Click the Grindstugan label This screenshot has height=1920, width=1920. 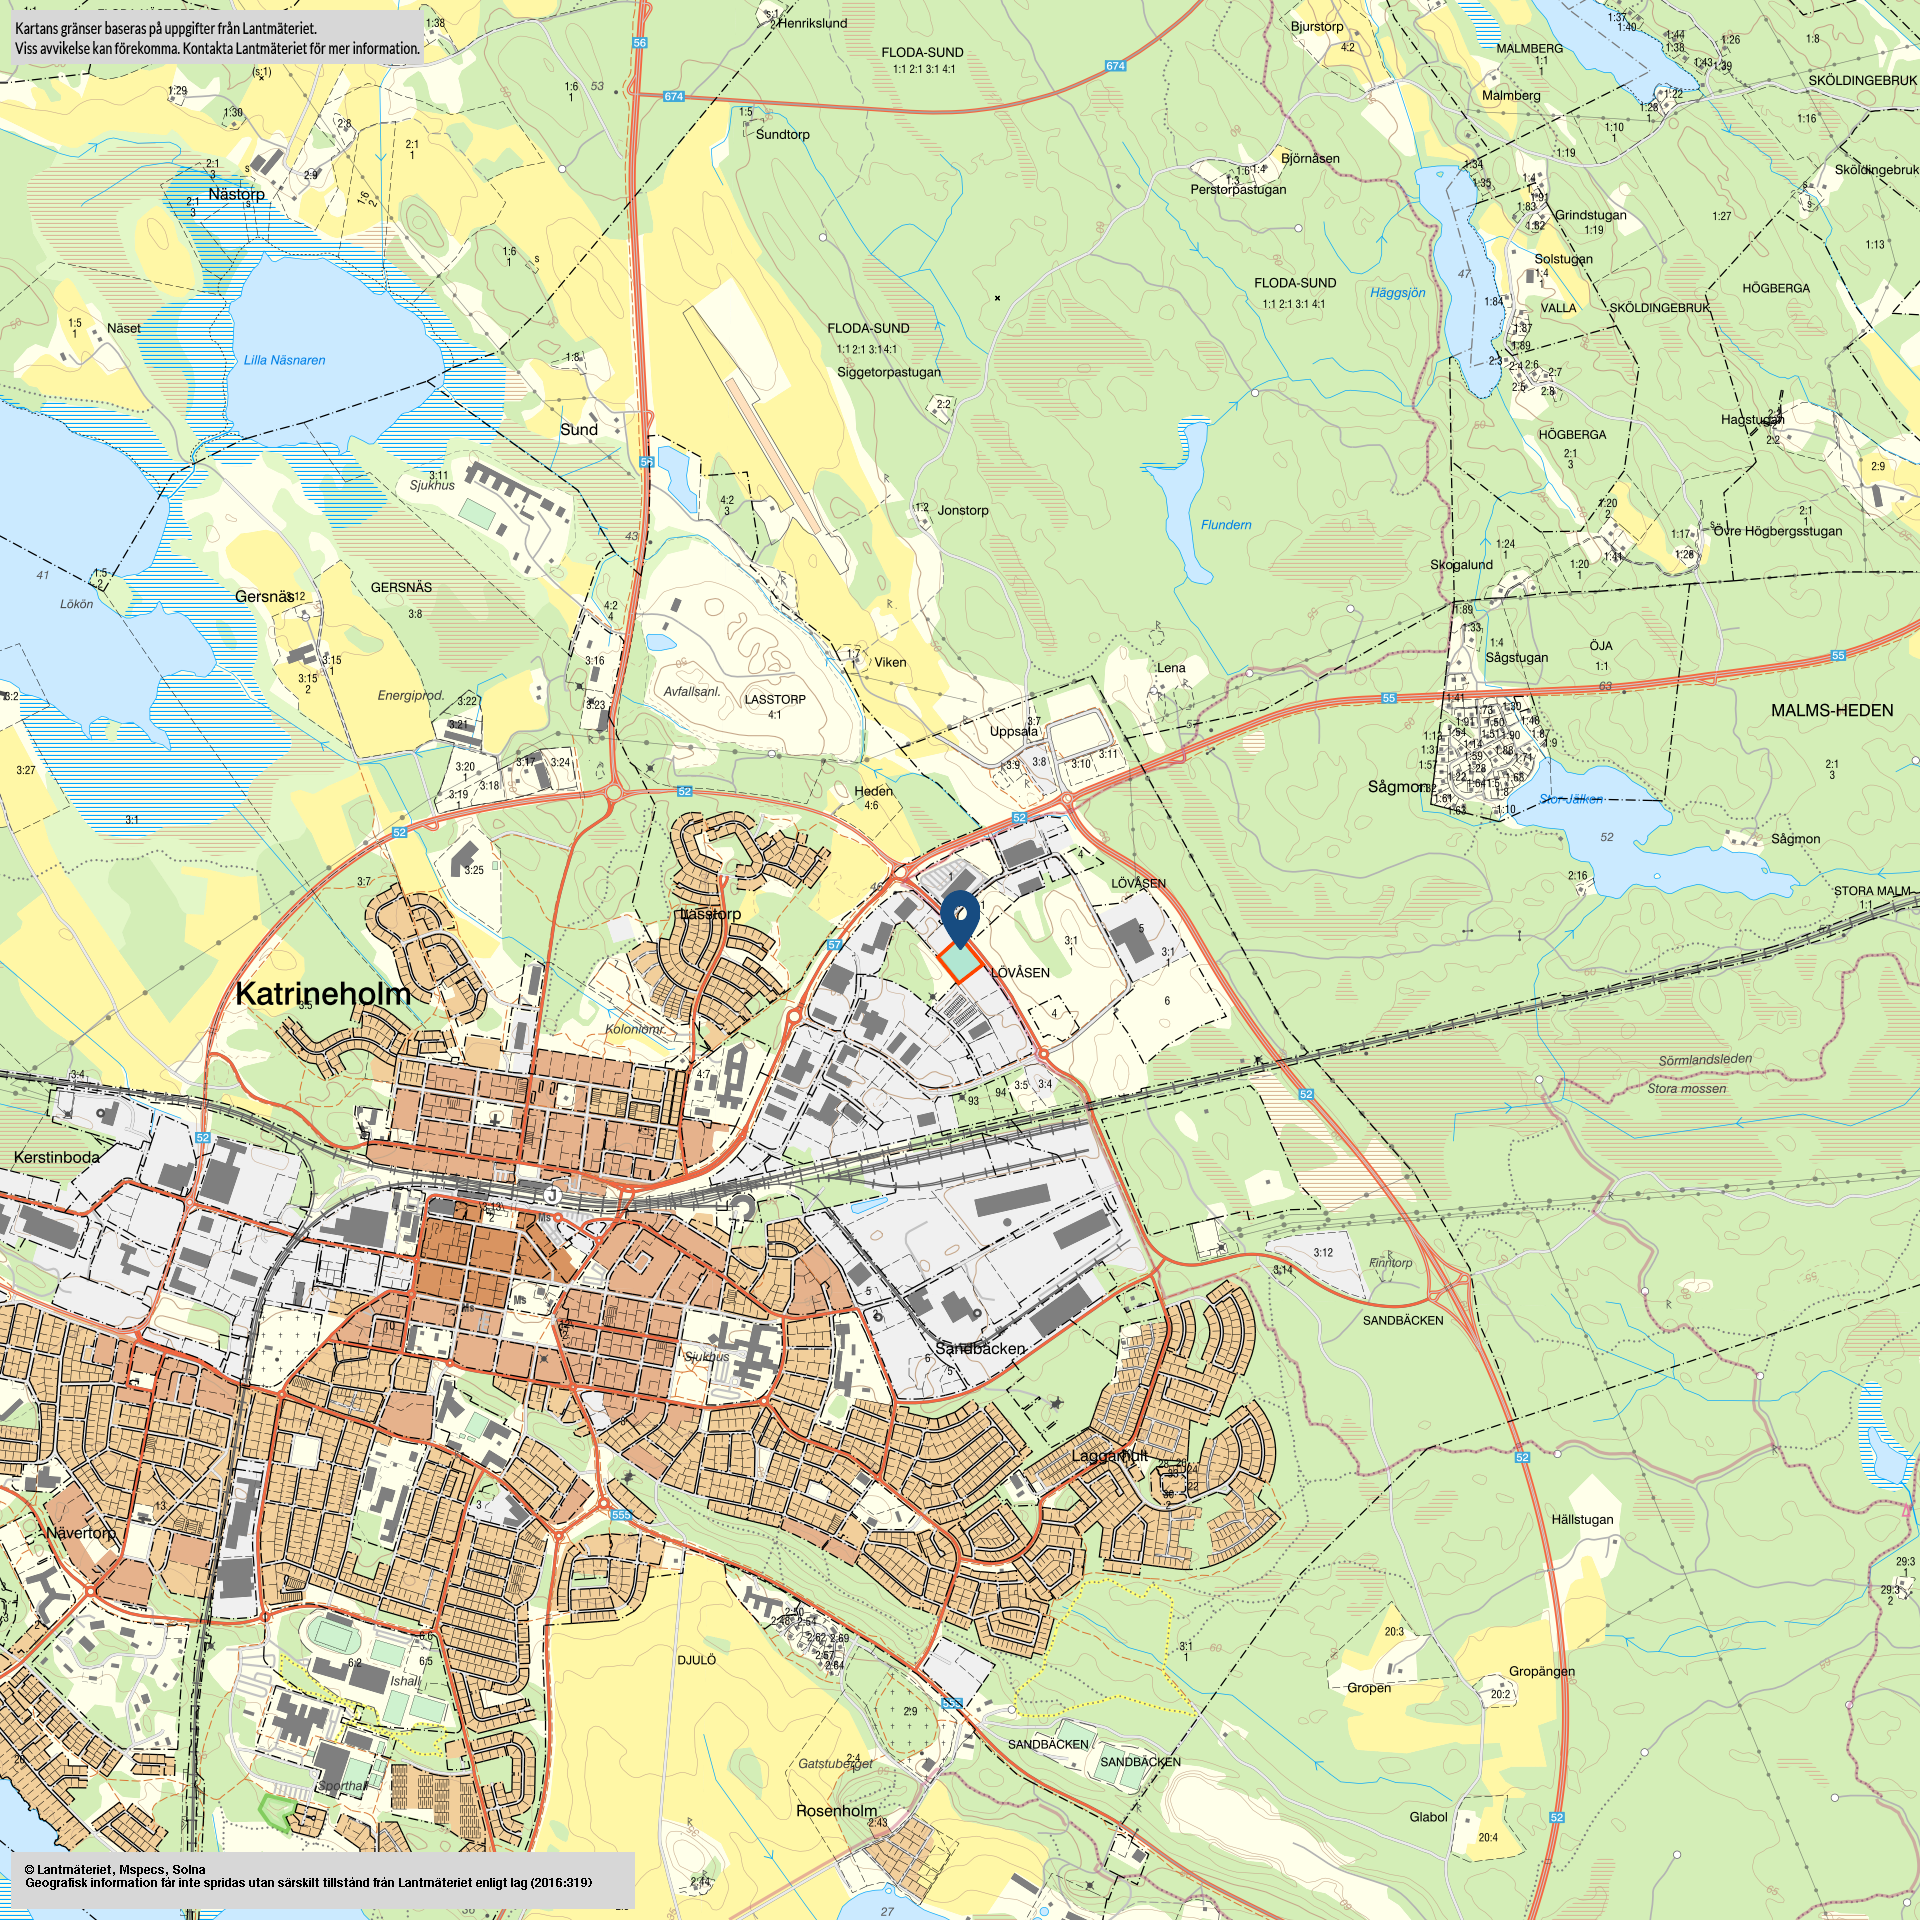pyautogui.click(x=1590, y=215)
